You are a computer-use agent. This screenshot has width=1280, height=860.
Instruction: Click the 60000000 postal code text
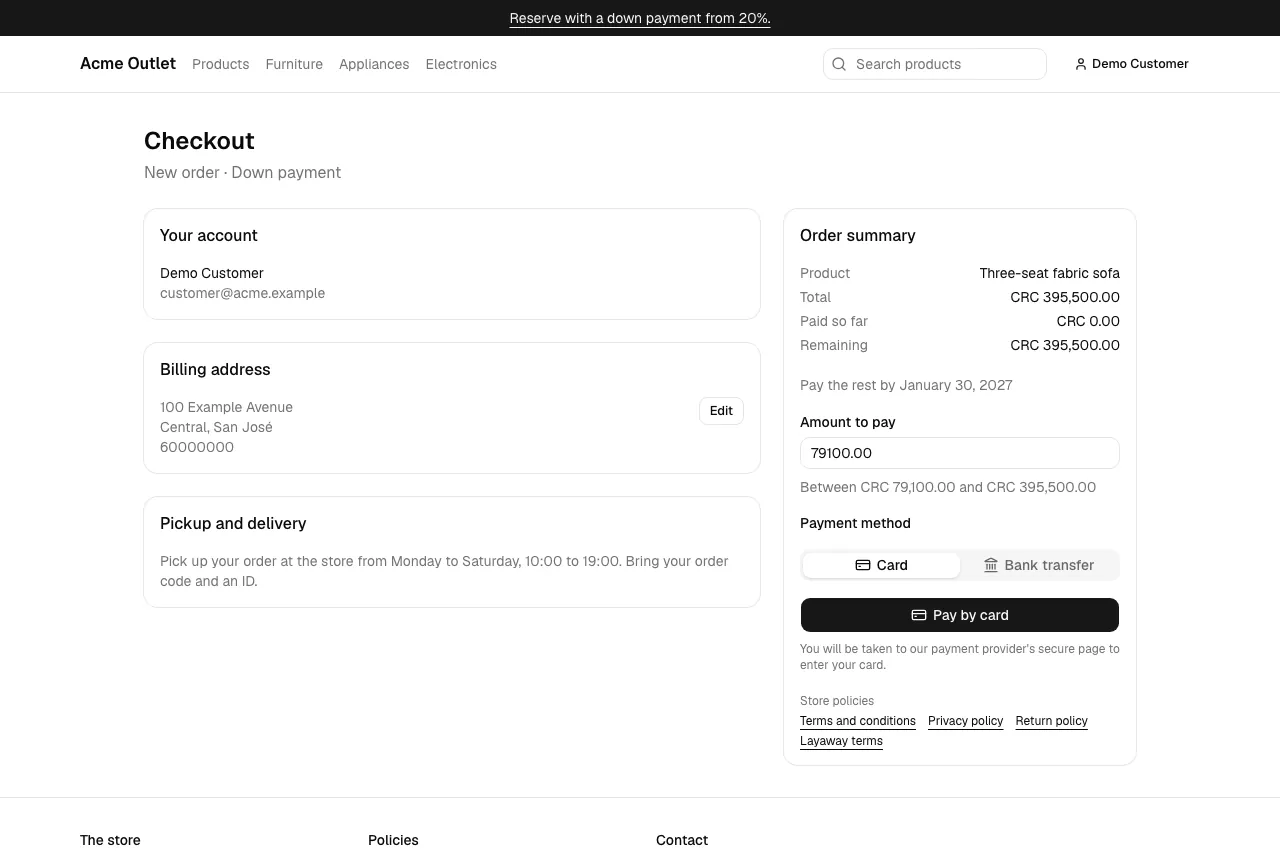(197, 447)
